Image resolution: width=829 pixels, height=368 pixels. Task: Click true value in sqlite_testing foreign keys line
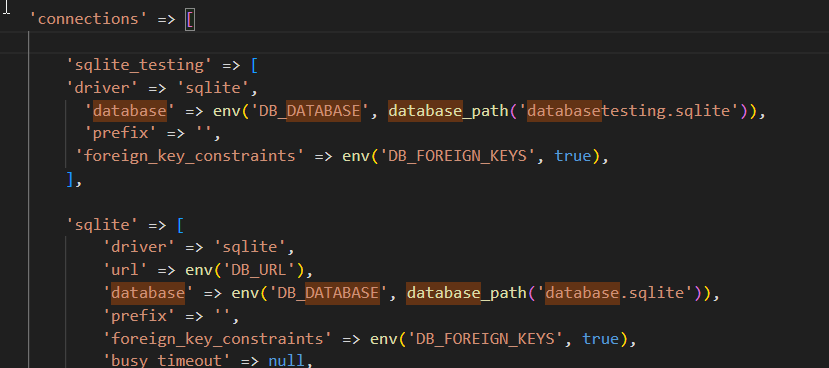[x=572, y=156]
